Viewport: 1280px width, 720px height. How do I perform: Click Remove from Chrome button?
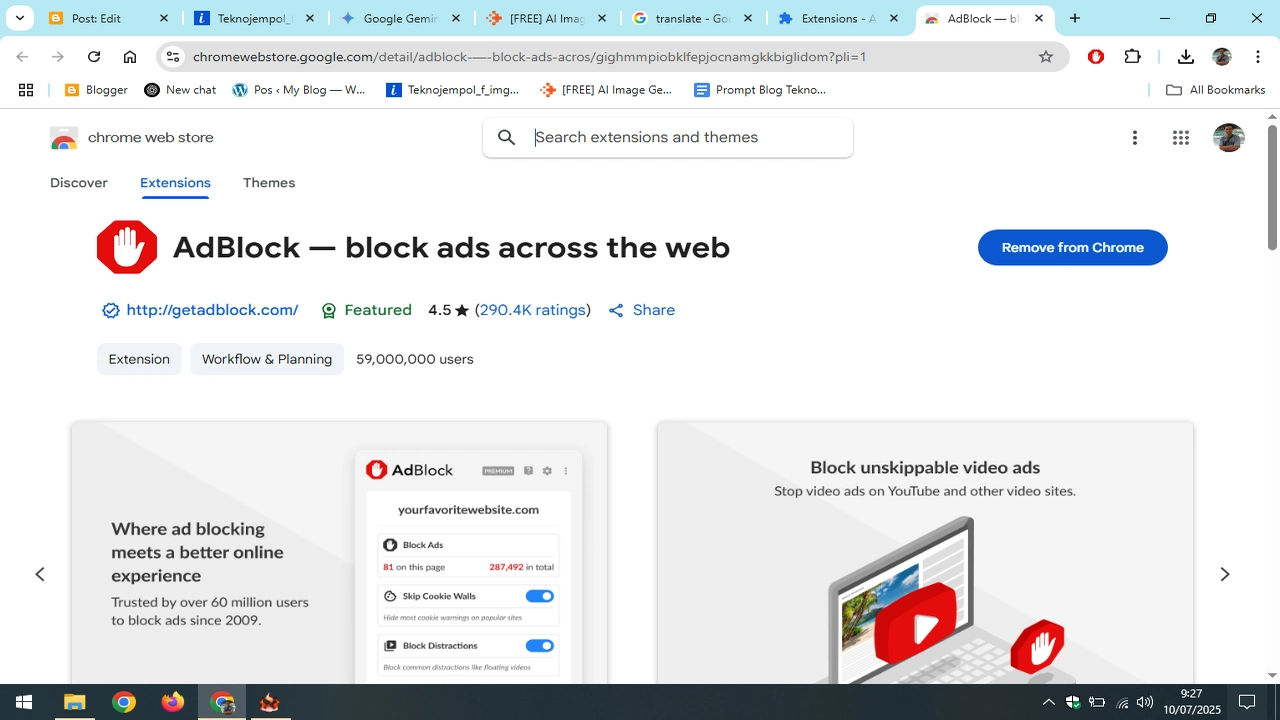[x=1072, y=248]
